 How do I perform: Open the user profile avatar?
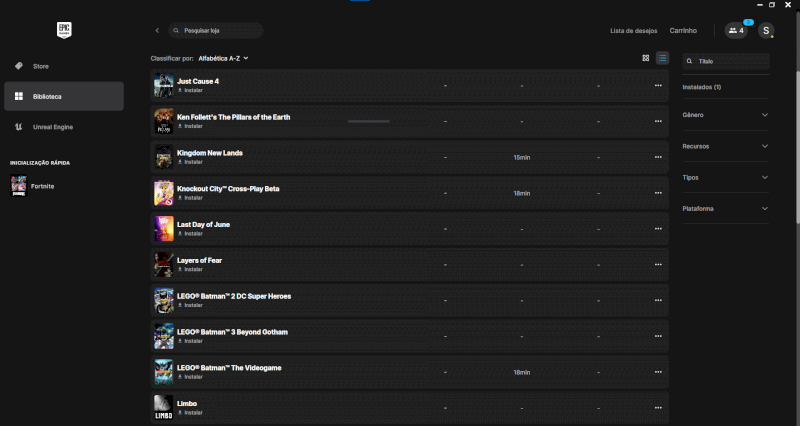tap(766, 31)
